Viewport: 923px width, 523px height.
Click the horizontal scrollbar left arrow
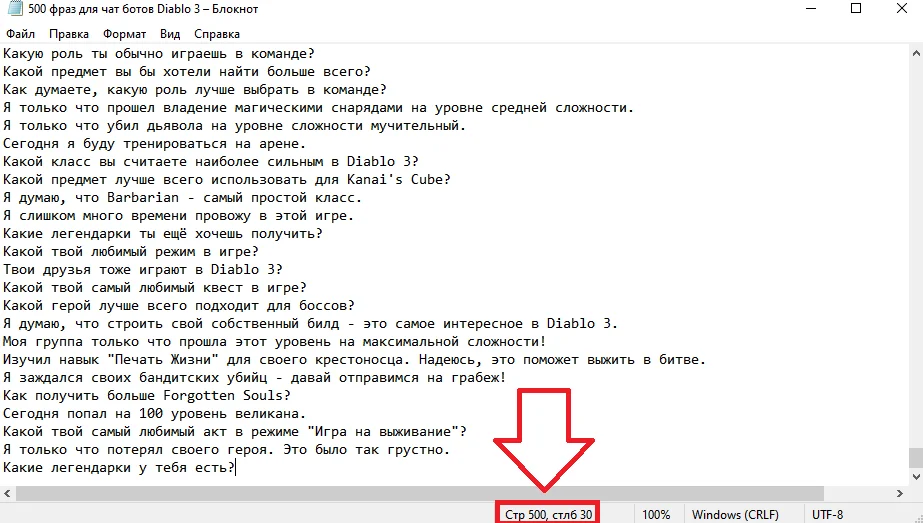tap(7, 494)
